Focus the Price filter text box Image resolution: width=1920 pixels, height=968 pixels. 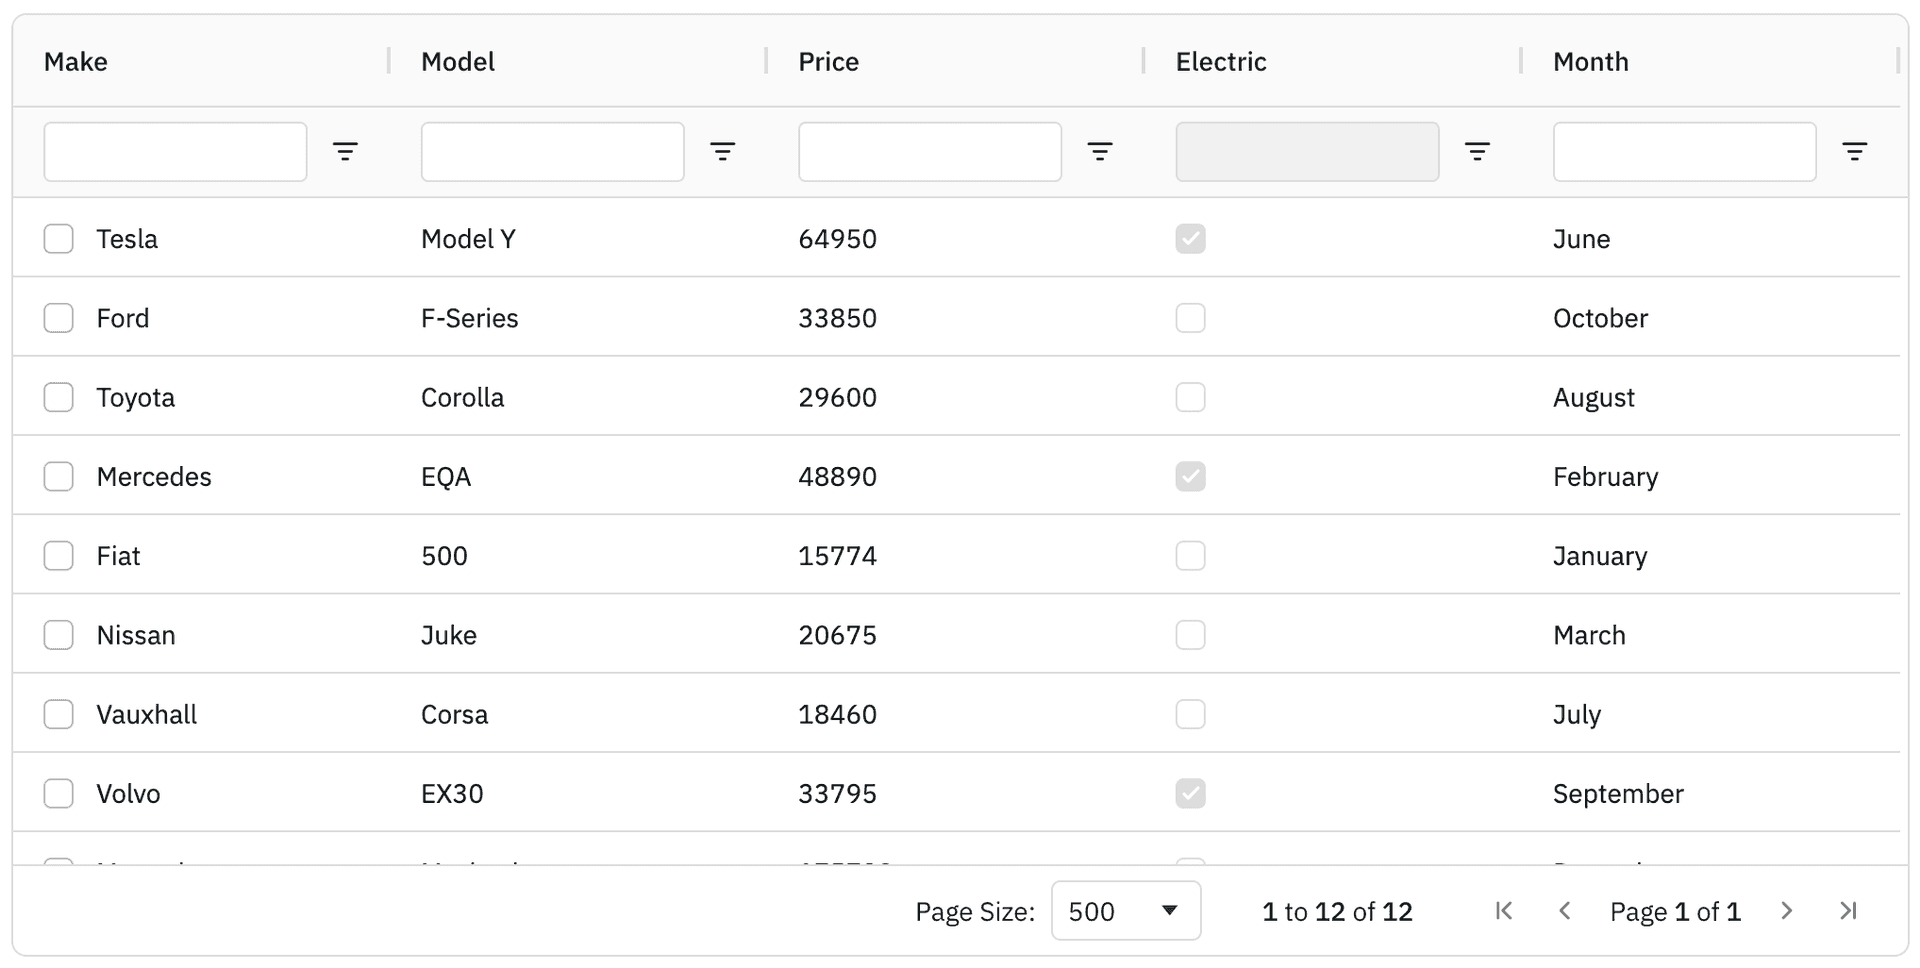click(x=930, y=152)
